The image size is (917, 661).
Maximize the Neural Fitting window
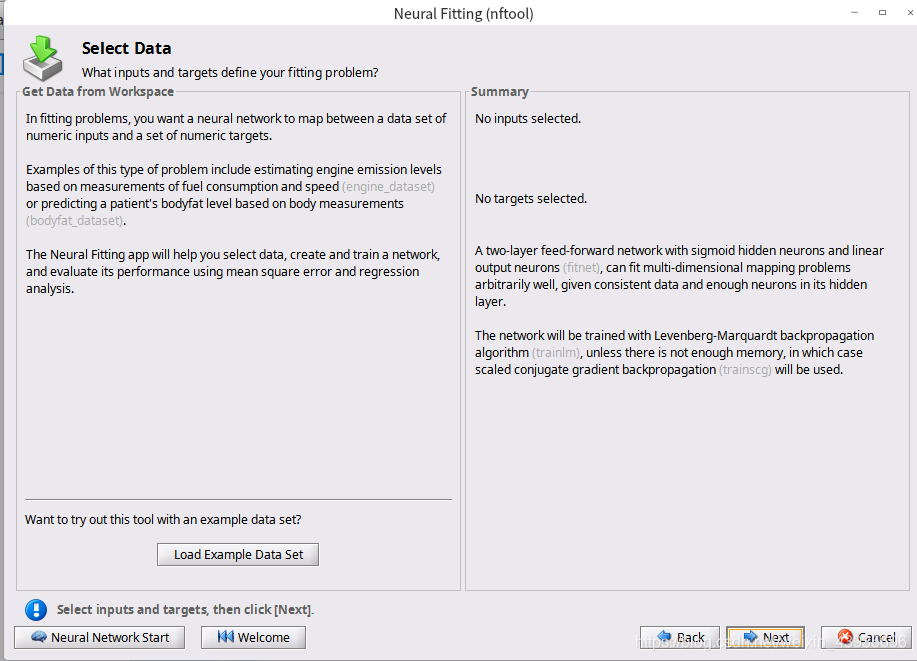(882, 12)
